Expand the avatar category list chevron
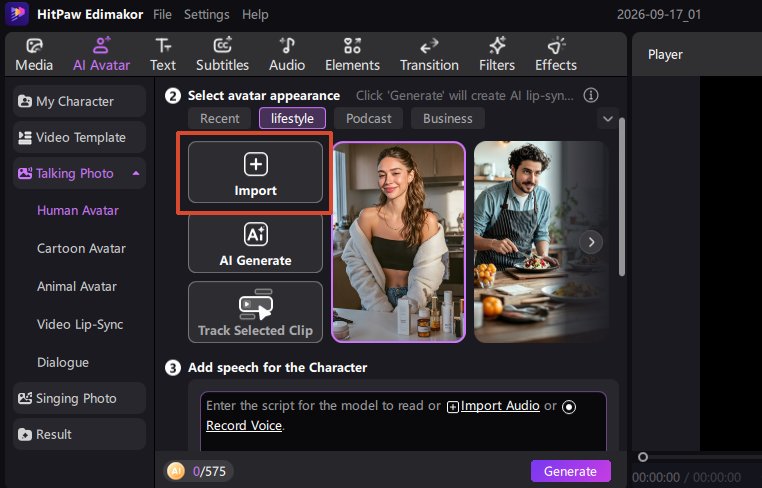Image resolution: width=762 pixels, height=488 pixels. click(607, 119)
